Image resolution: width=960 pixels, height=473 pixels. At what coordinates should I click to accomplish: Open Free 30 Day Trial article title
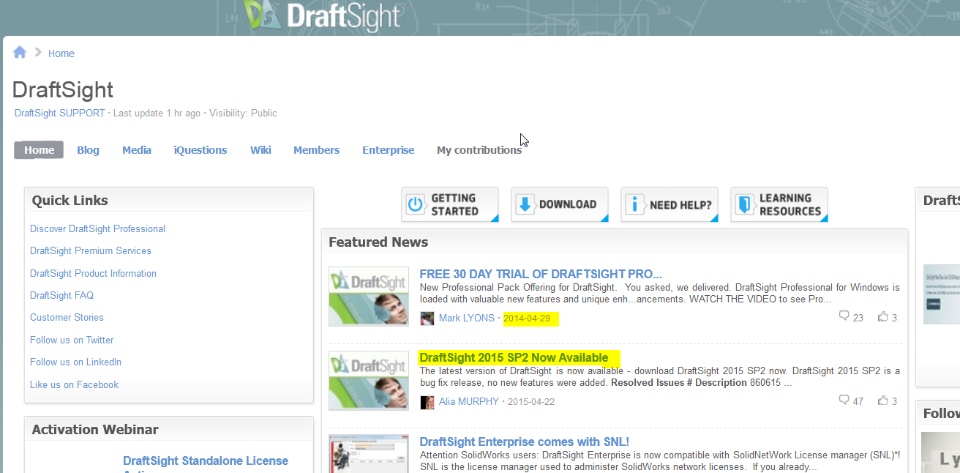(541, 274)
